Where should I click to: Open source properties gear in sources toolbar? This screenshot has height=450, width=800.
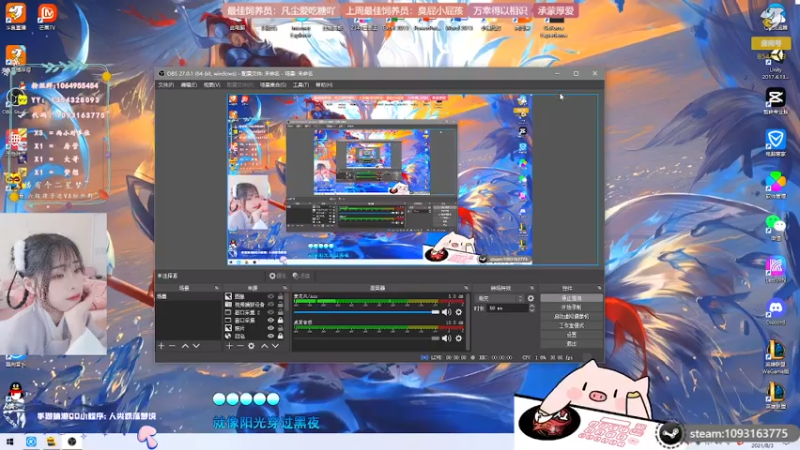point(251,346)
